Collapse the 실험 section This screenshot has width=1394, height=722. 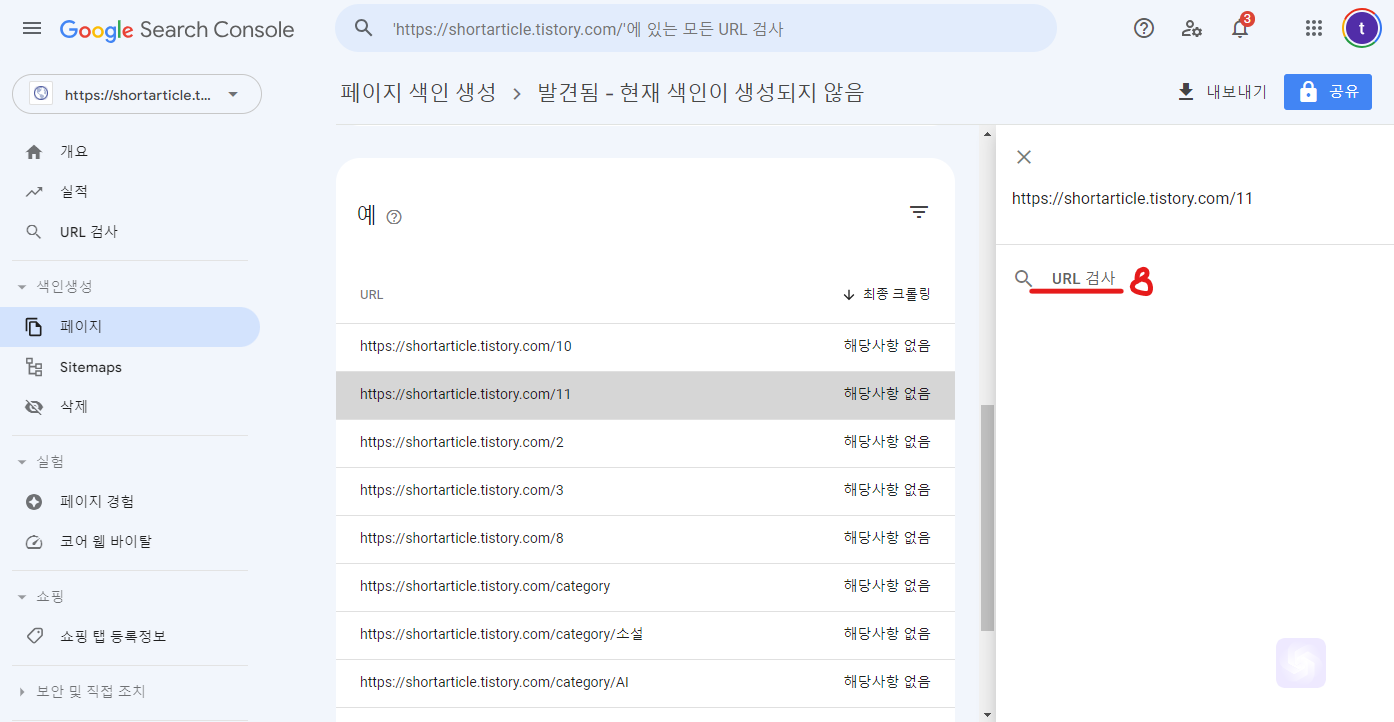pos(22,462)
